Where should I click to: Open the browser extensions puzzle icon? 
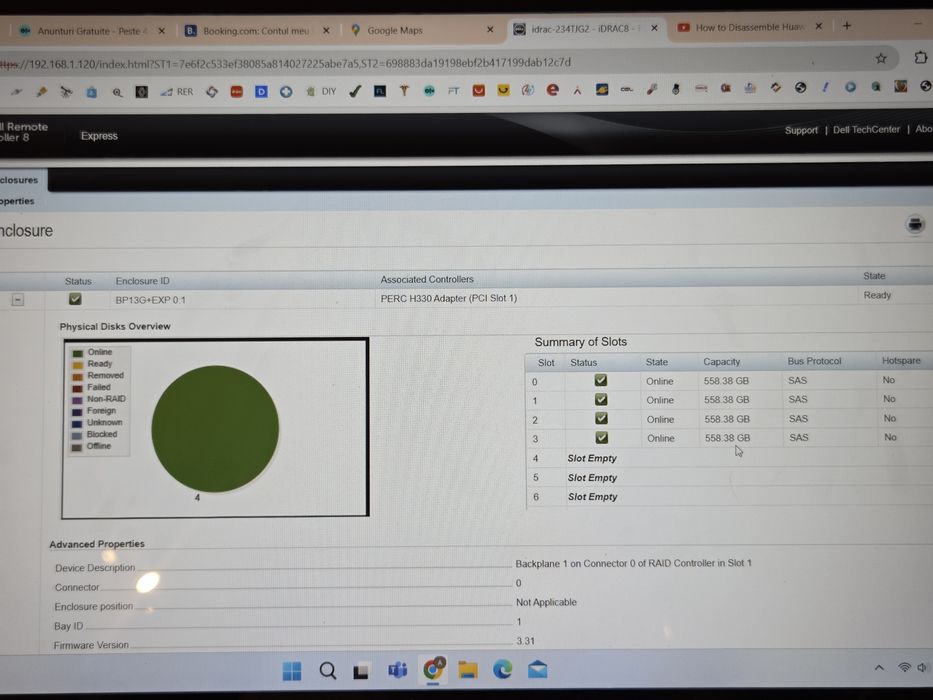(x=920, y=57)
